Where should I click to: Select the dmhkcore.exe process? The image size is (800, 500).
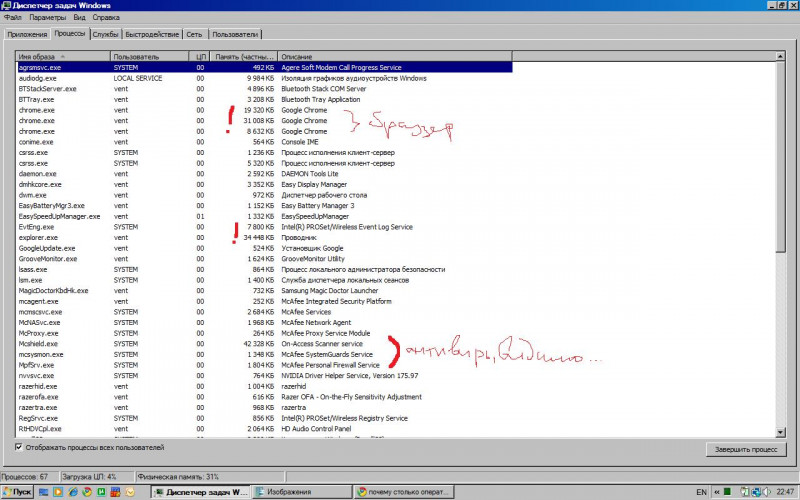[x=264, y=184]
